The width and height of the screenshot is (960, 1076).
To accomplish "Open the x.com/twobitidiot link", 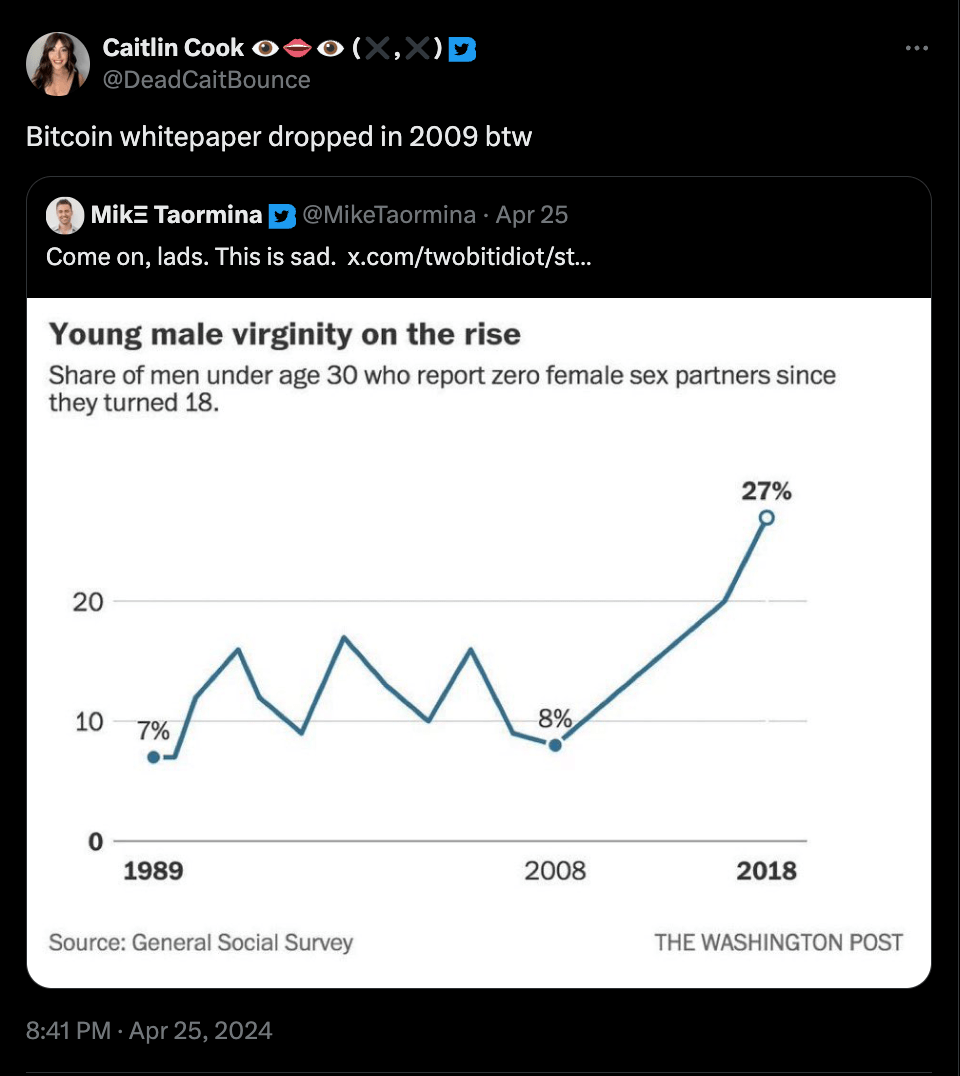I will (469, 256).
